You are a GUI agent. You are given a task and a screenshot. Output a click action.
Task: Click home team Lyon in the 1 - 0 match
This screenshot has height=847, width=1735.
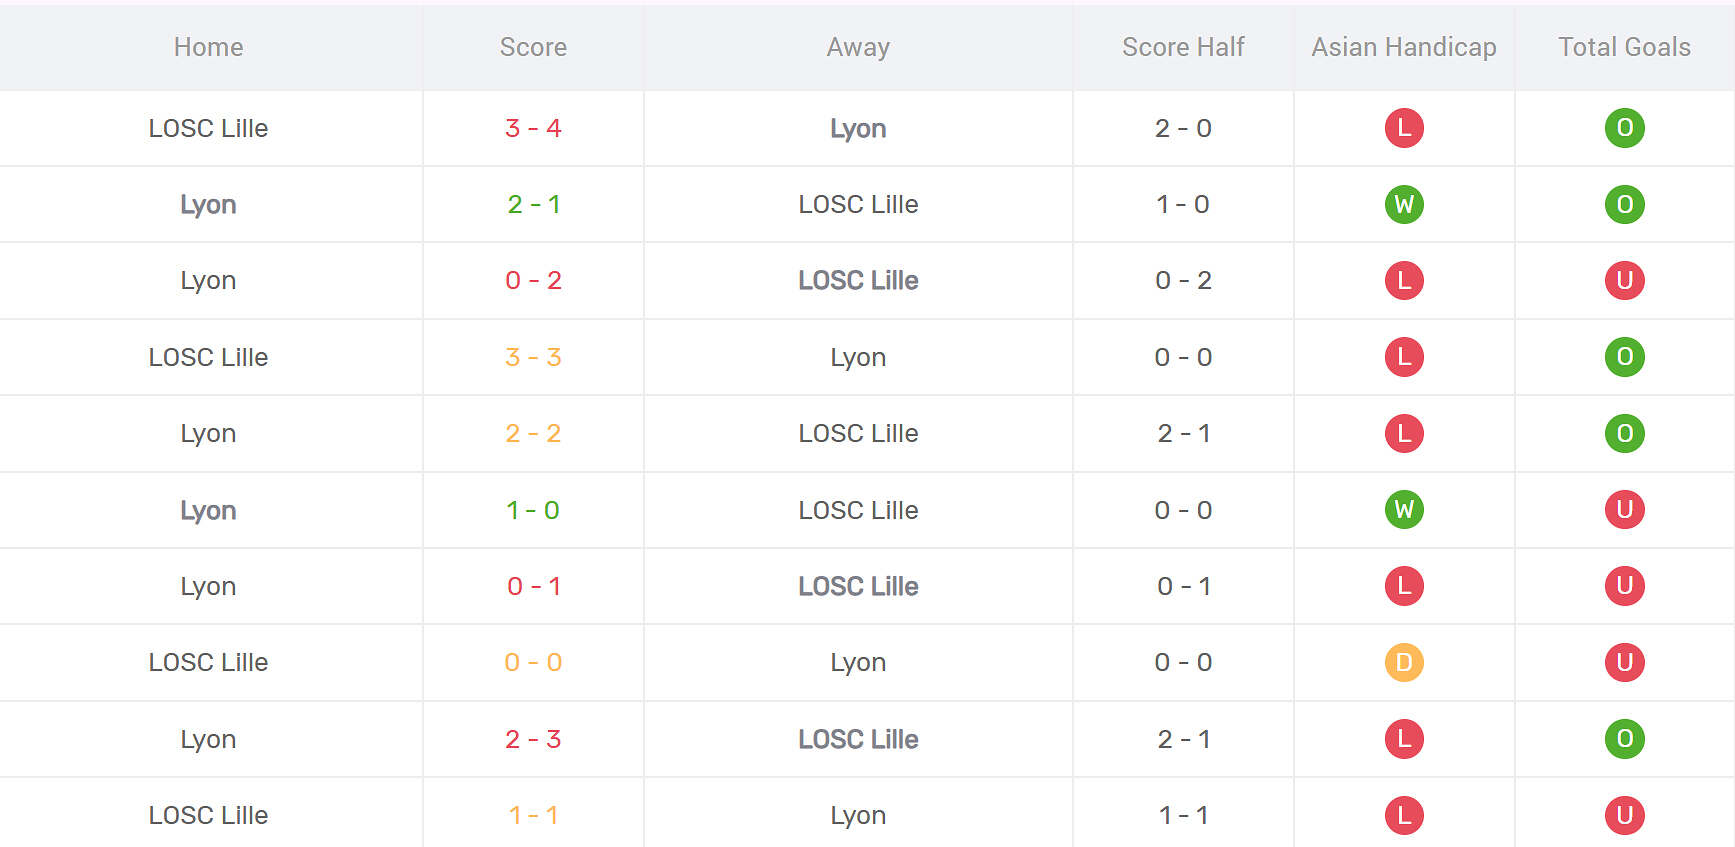[x=208, y=510]
